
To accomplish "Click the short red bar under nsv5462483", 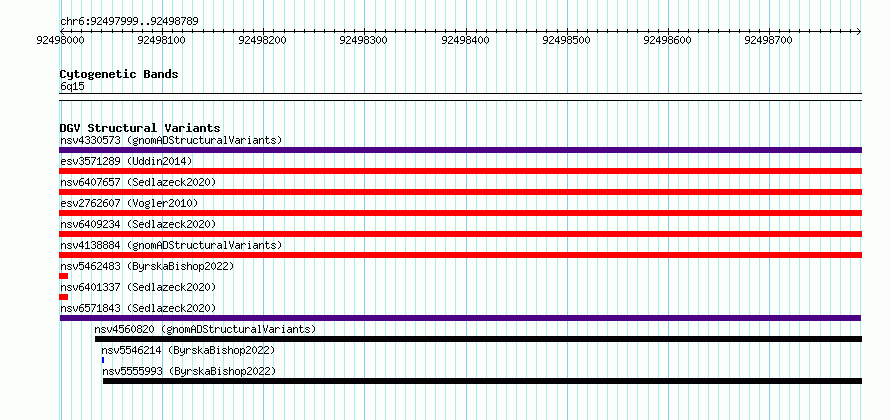I will (64, 276).
